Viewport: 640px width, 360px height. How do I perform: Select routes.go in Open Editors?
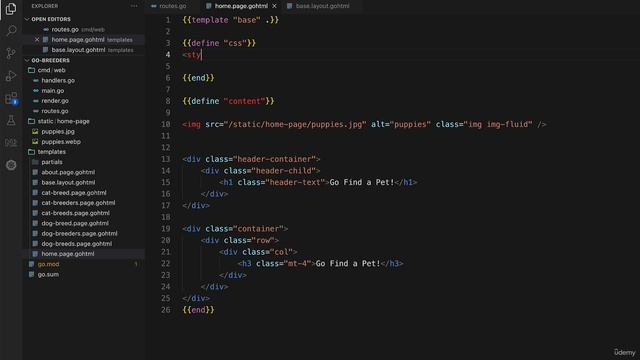tap(65, 29)
